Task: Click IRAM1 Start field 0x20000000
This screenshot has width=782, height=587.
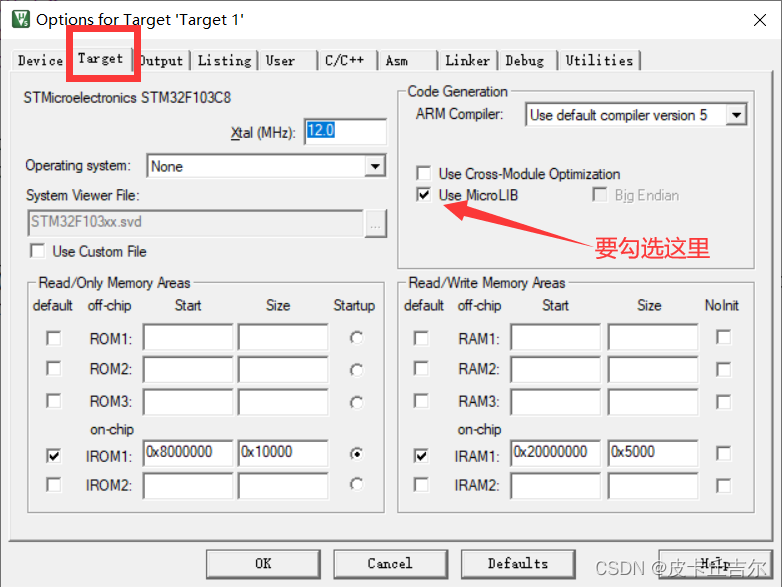Action: click(556, 453)
